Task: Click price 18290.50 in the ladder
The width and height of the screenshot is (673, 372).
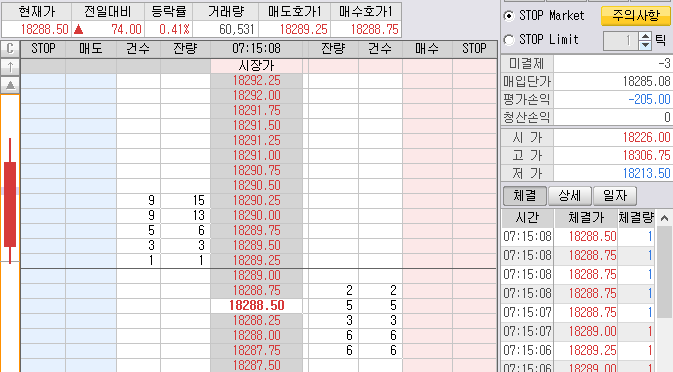Action: [257, 186]
